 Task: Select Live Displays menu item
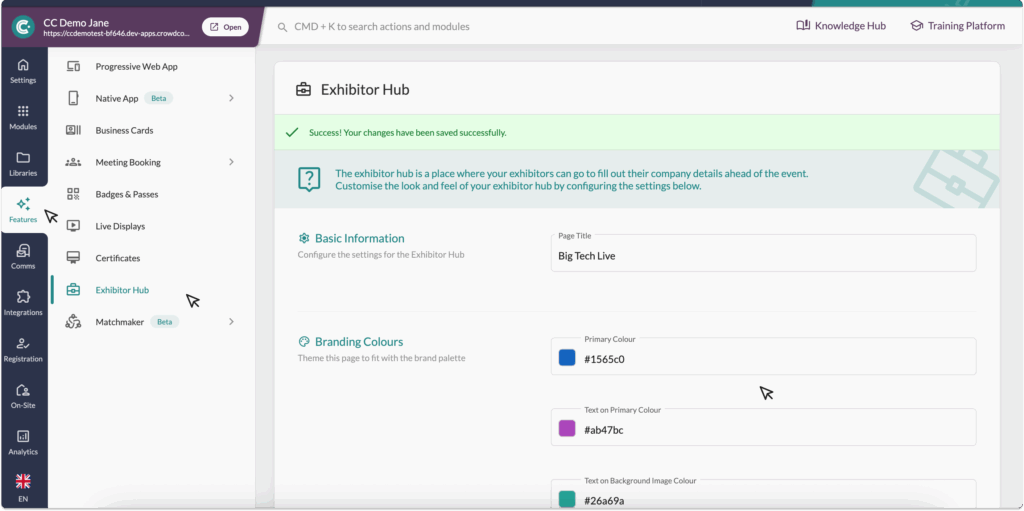(120, 226)
